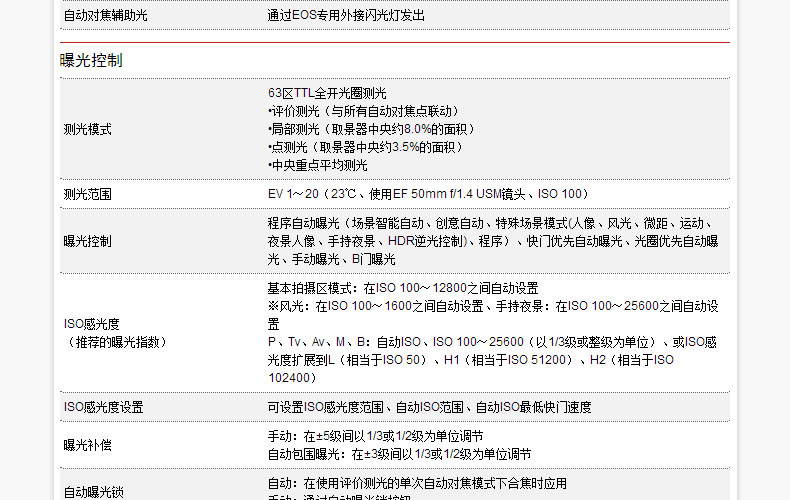The image size is (790, 500).
Task: Select the 可设置ISO感光度范围 value text
Action: (429, 407)
